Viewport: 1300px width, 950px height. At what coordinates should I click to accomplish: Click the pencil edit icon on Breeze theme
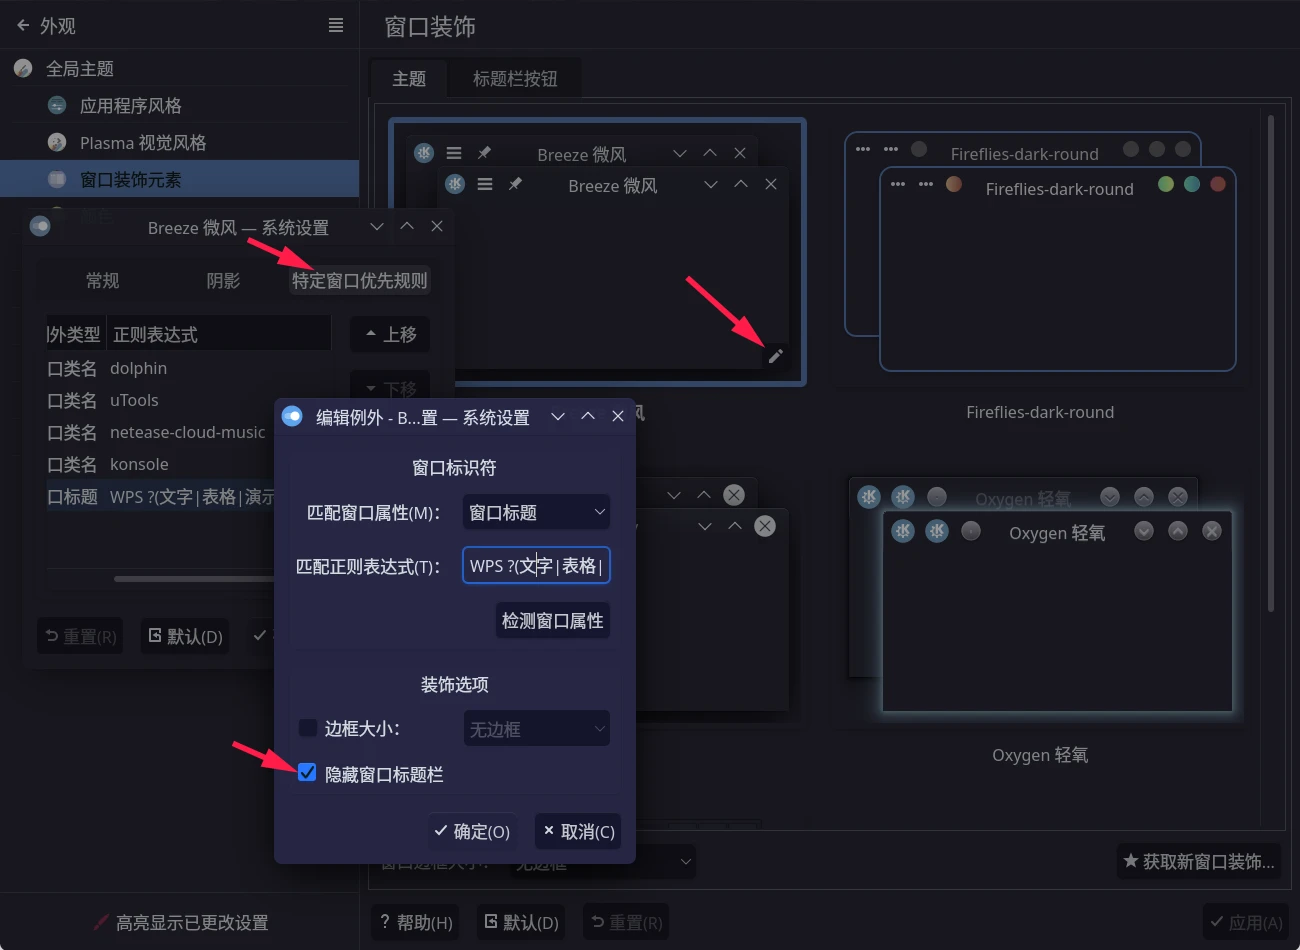point(775,356)
